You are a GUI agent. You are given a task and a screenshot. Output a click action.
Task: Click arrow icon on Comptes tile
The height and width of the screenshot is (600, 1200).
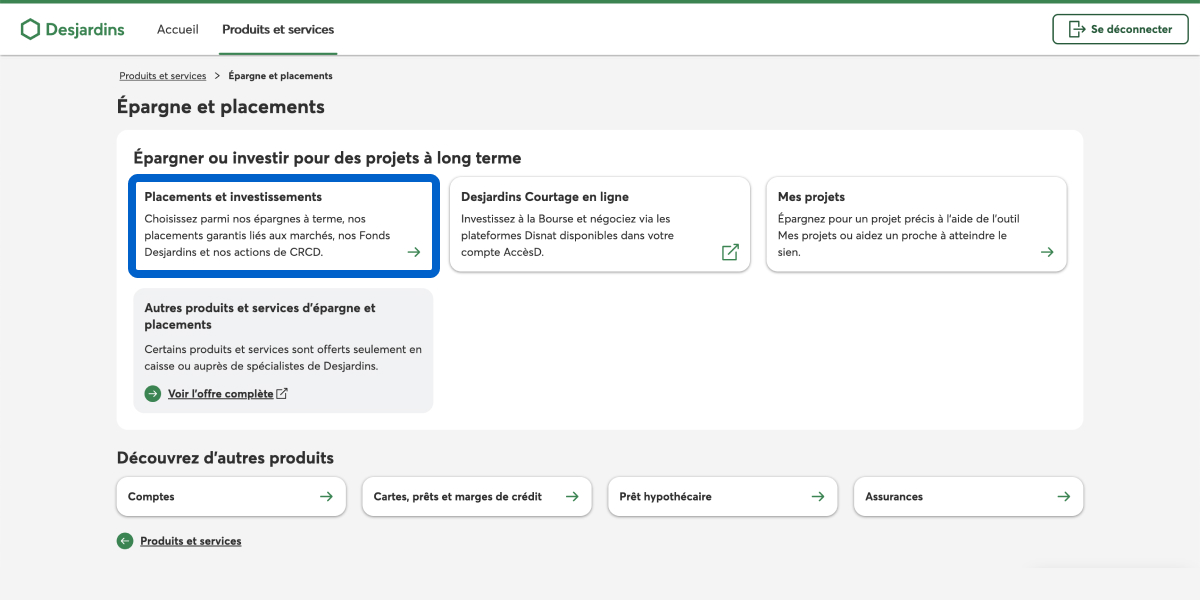click(326, 496)
